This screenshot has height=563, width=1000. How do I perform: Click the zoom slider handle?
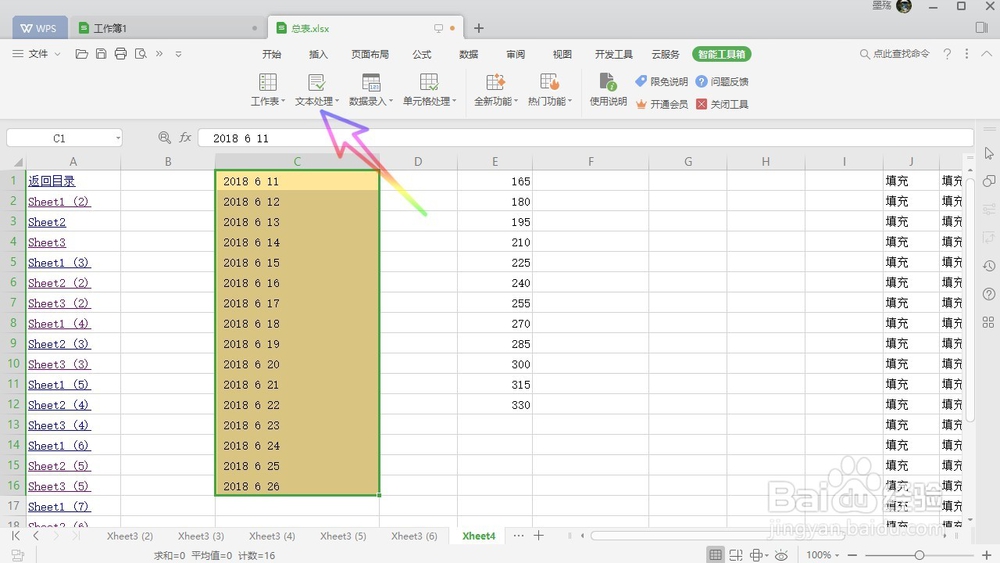[x=919, y=555]
